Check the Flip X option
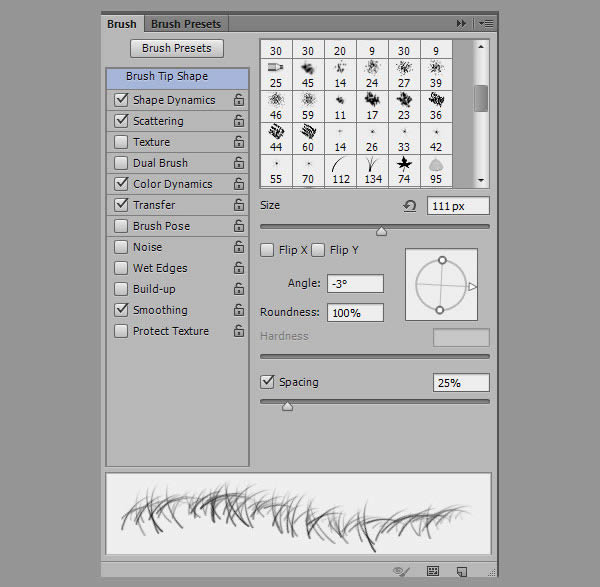Screen dimensions: 600x587 tap(267, 250)
